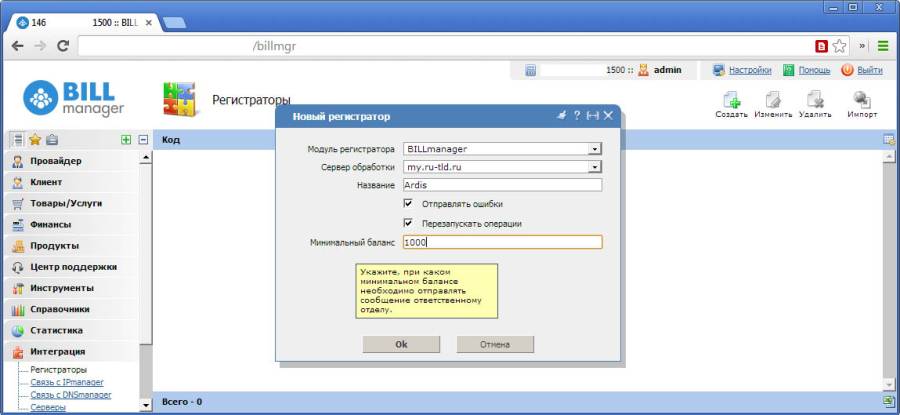Click the export icon in bottom-right footer
Image resolution: width=900 pixels, height=415 pixels.
point(889,401)
